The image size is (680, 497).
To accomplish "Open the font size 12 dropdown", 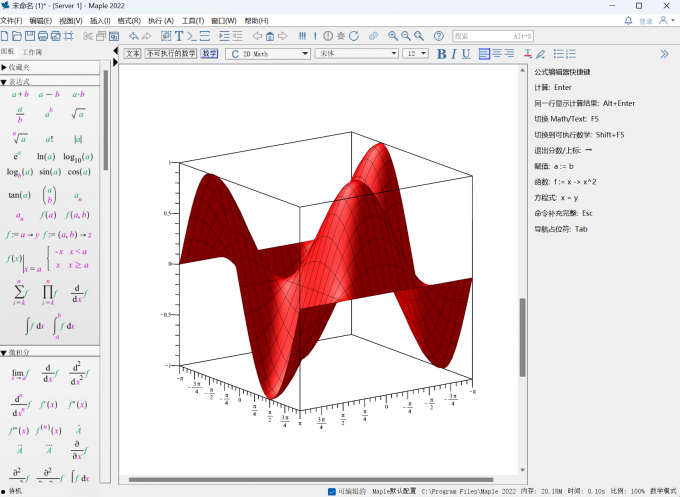I will point(414,54).
